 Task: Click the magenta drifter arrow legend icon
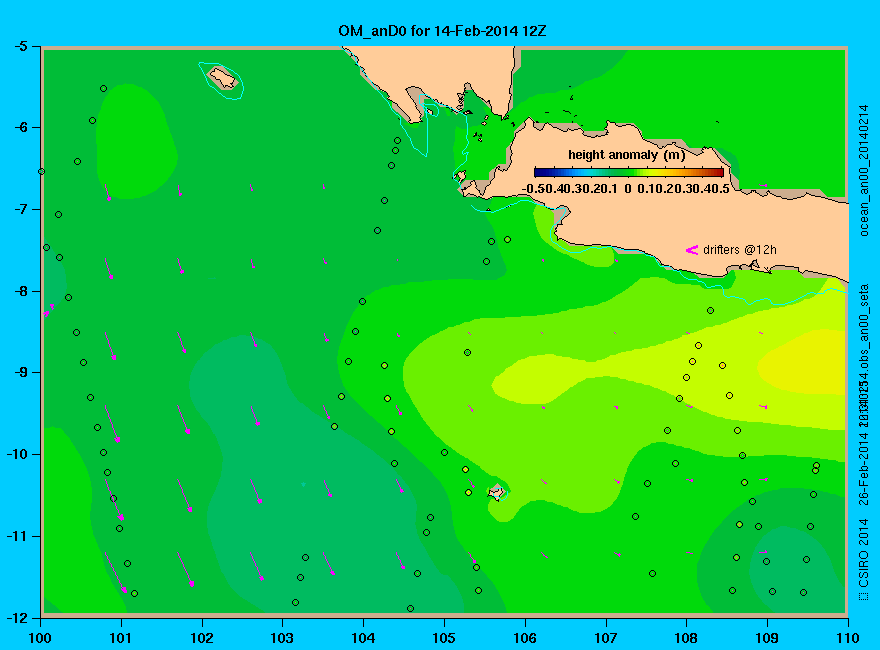(x=691, y=250)
